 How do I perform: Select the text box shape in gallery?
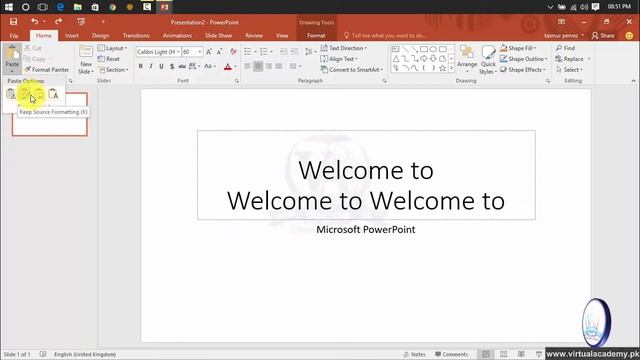[396, 49]
